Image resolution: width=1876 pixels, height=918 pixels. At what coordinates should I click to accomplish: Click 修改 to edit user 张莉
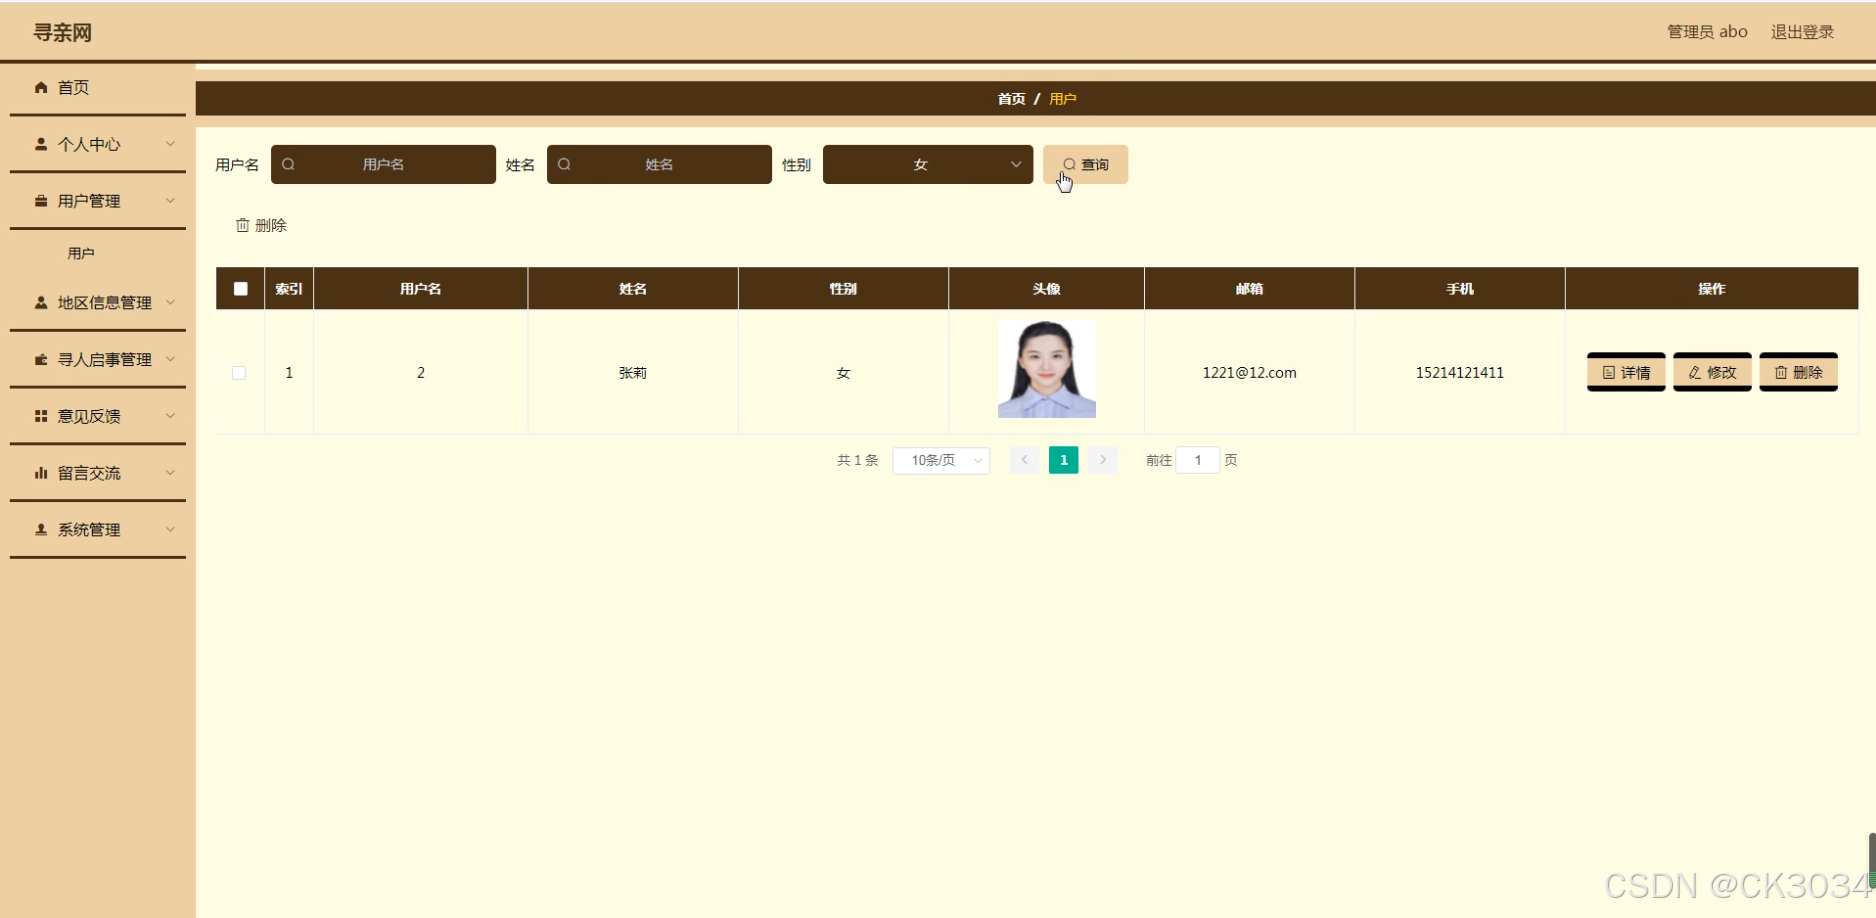[x=1711, y=372]
